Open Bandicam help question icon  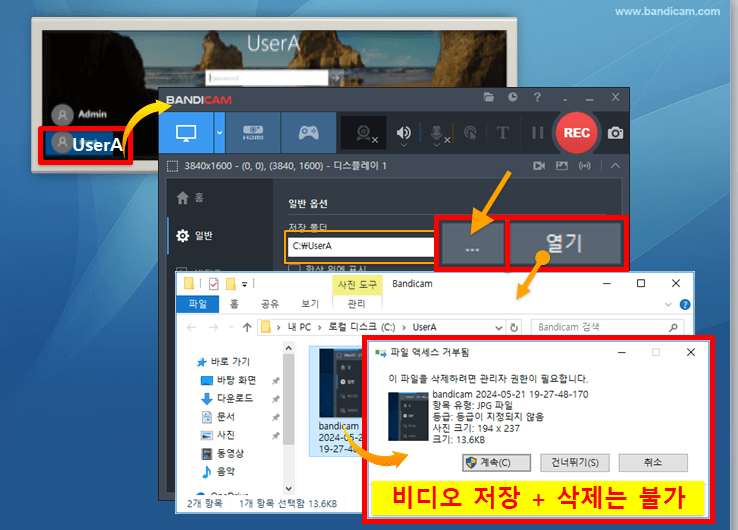coord(537,97)
